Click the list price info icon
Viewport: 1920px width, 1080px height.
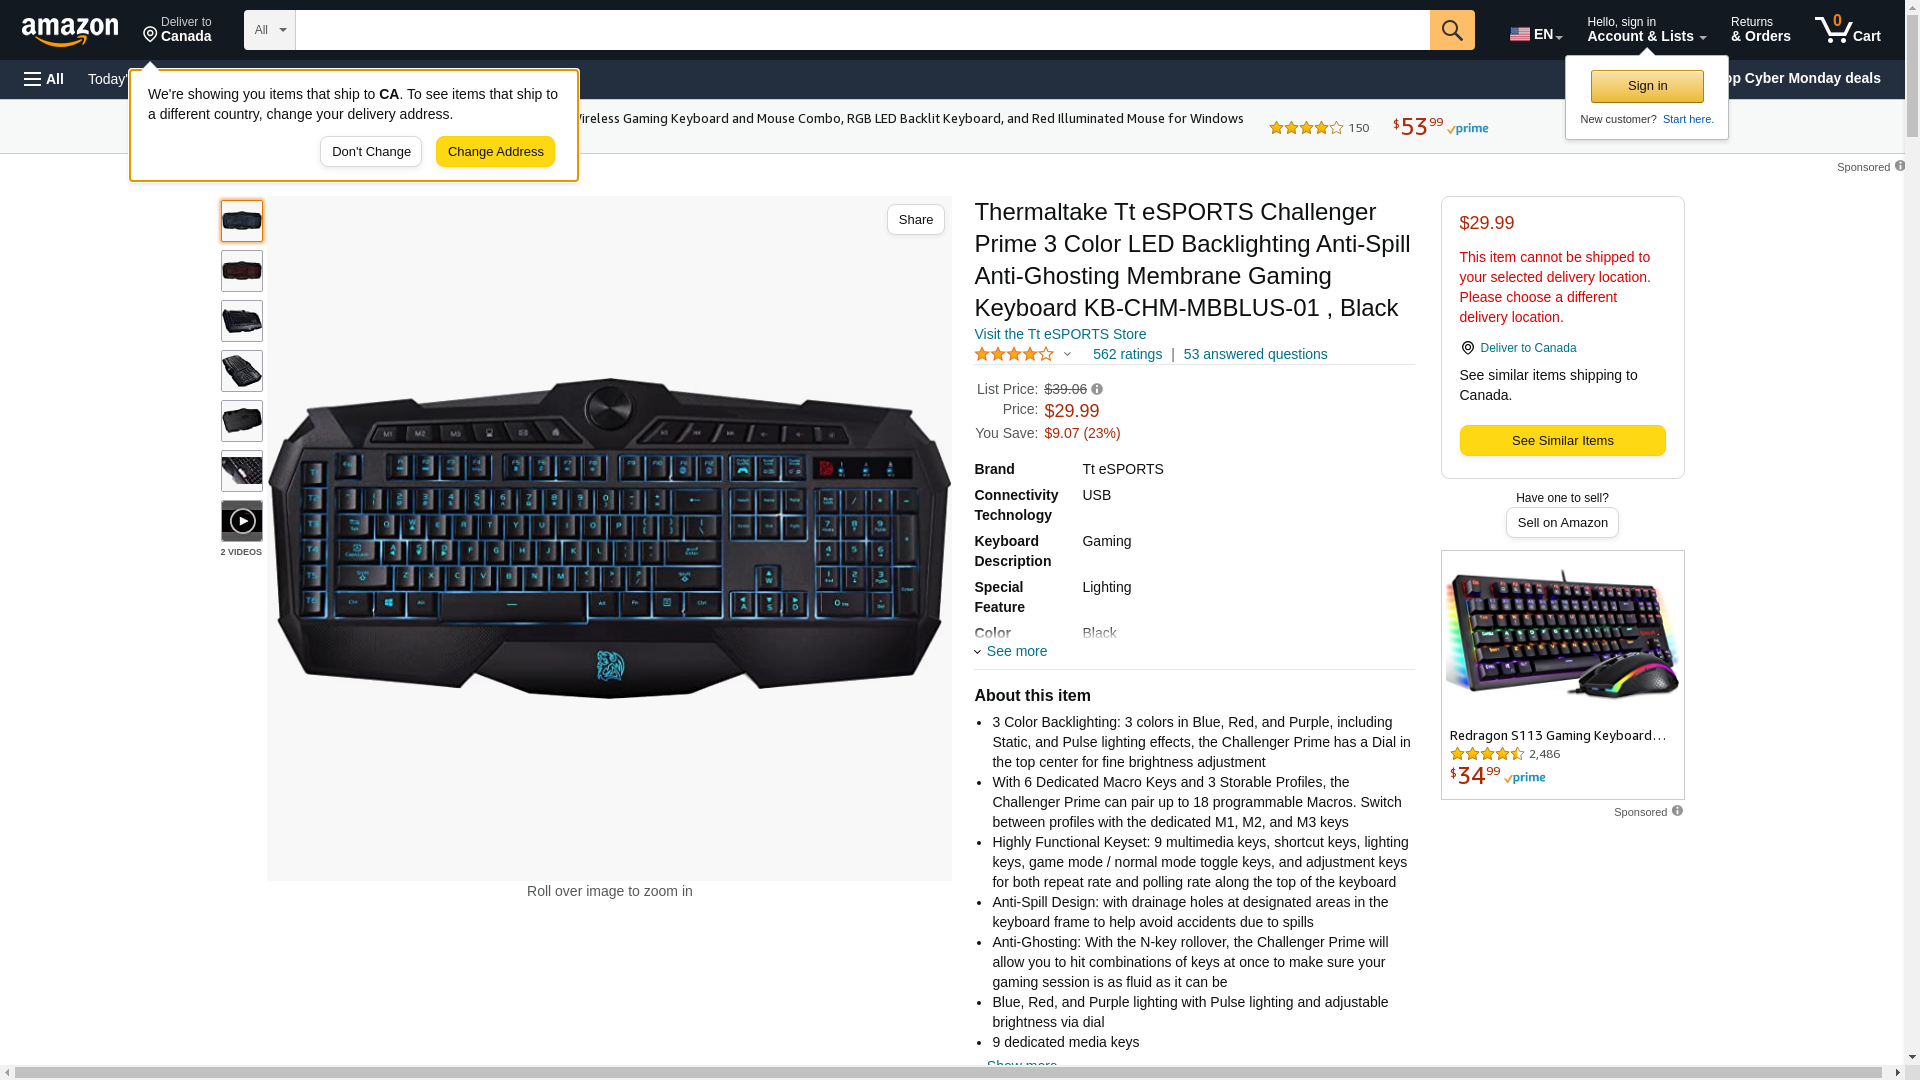pyautogui.click(x=1097, y=390)
